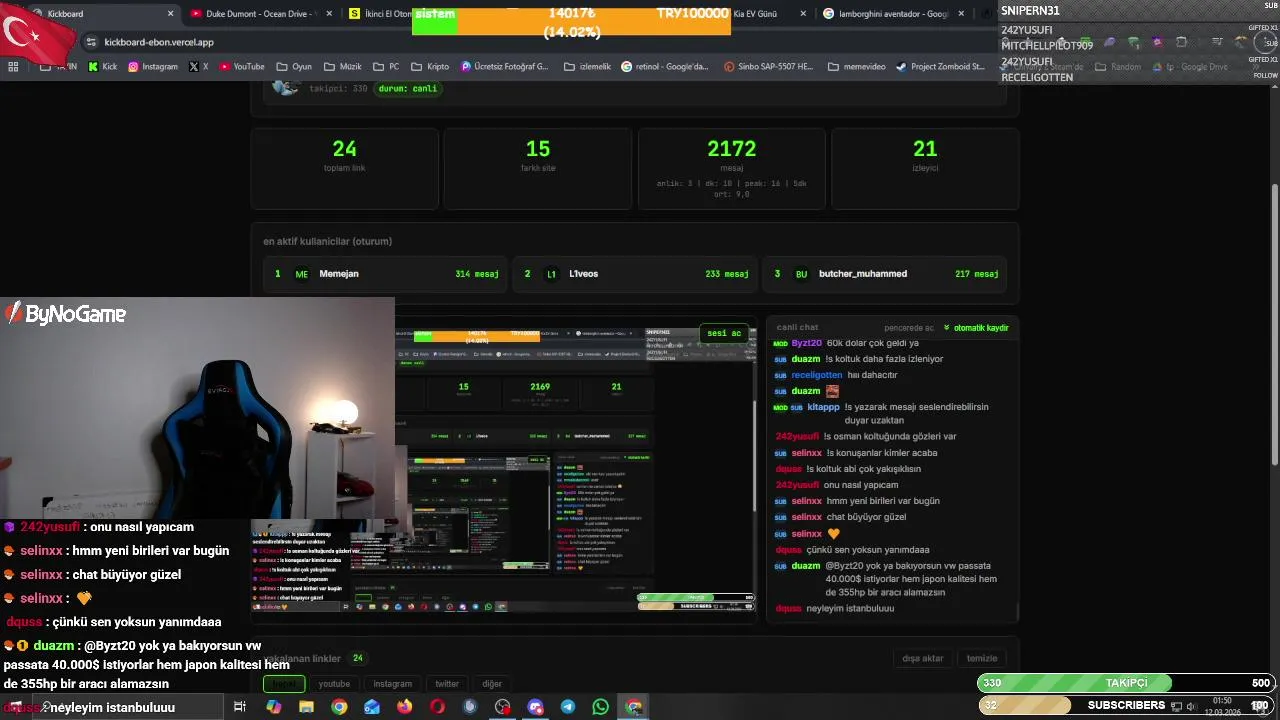Close the Kickboard tab
1280x720 pixels.
tap(170, 14)
